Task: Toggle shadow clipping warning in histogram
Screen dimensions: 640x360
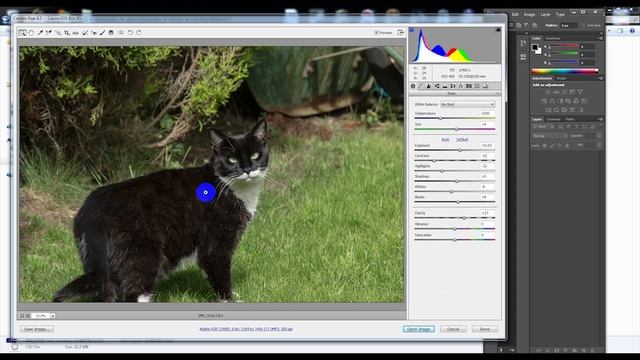Action: point(411,29)
